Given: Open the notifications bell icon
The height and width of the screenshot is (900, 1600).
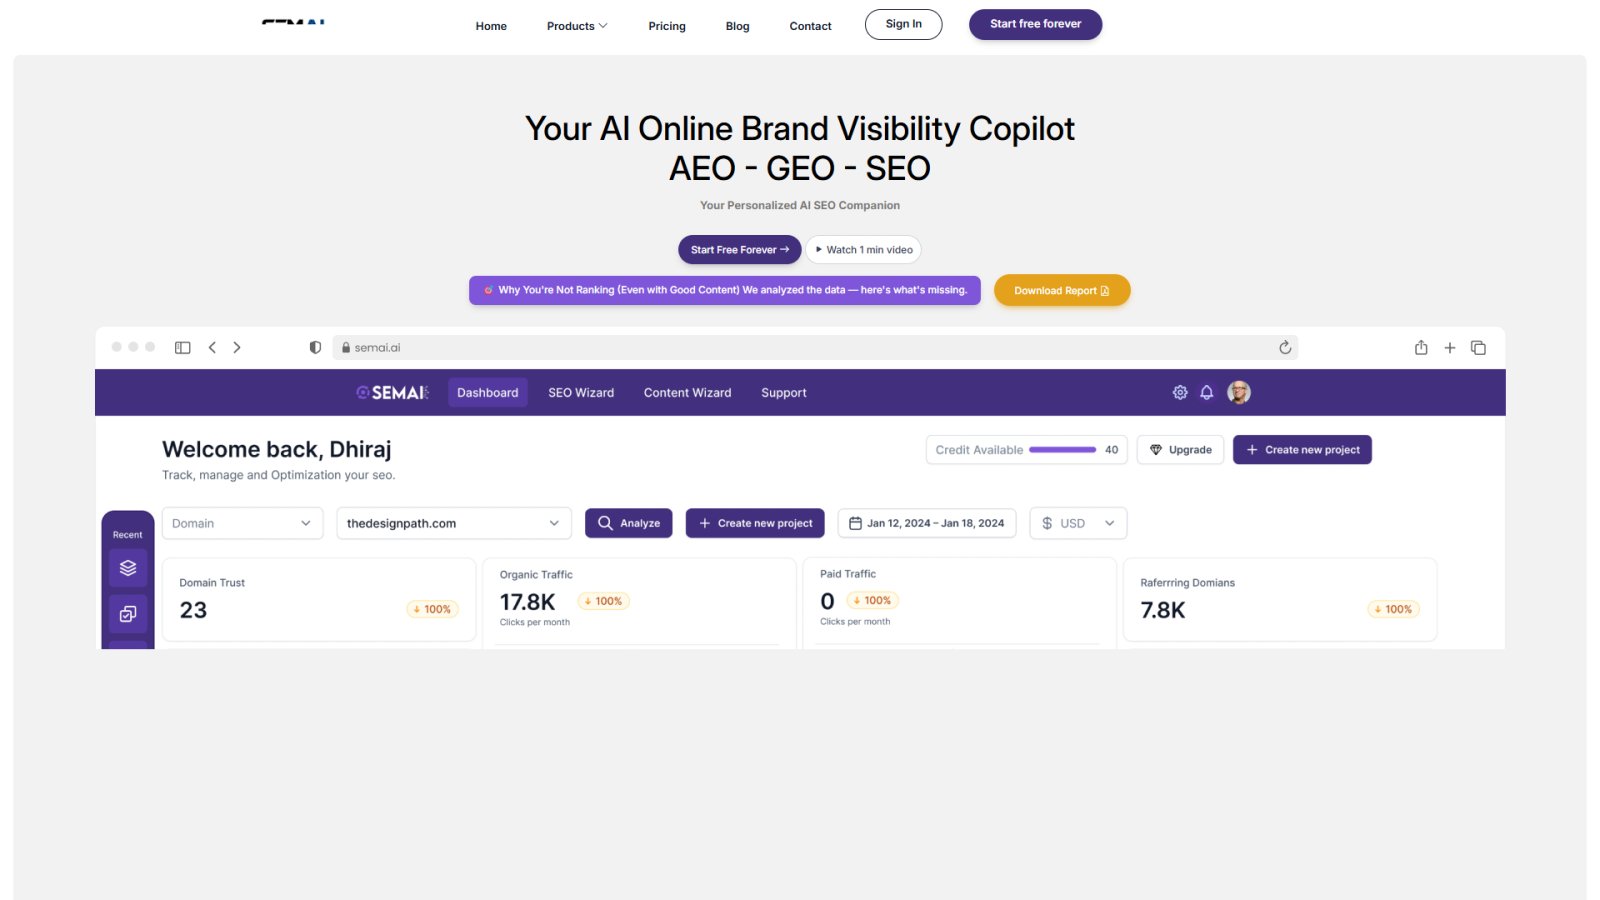Looking at the screenshot, I should click(1207, 393).
